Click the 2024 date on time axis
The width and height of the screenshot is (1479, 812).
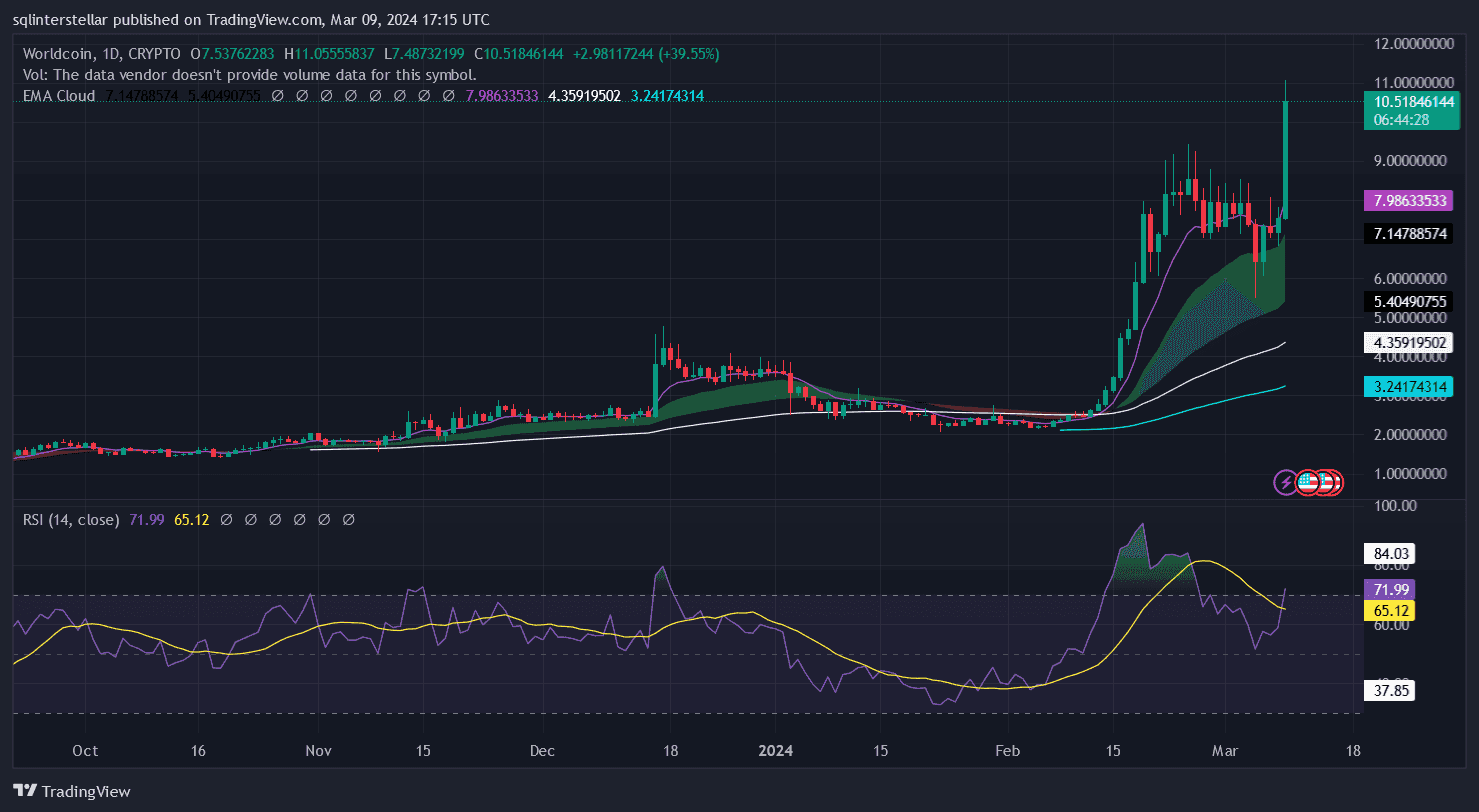pyautogui.click(x=775, y=750)
